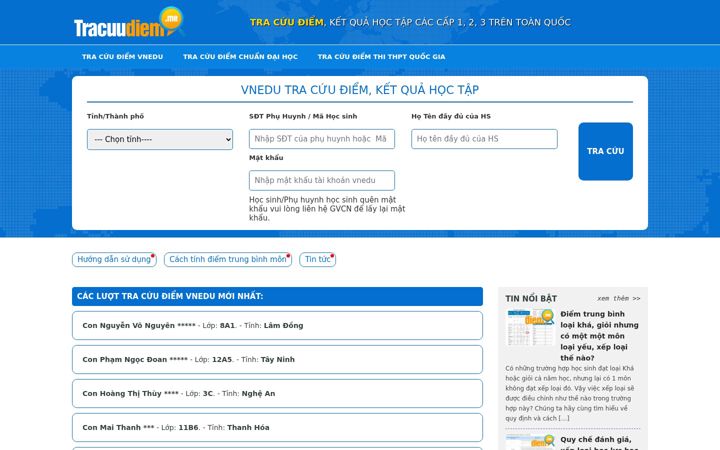Click the xem thêm >> link
720x450 pixels.
click(x=619, y=298)
